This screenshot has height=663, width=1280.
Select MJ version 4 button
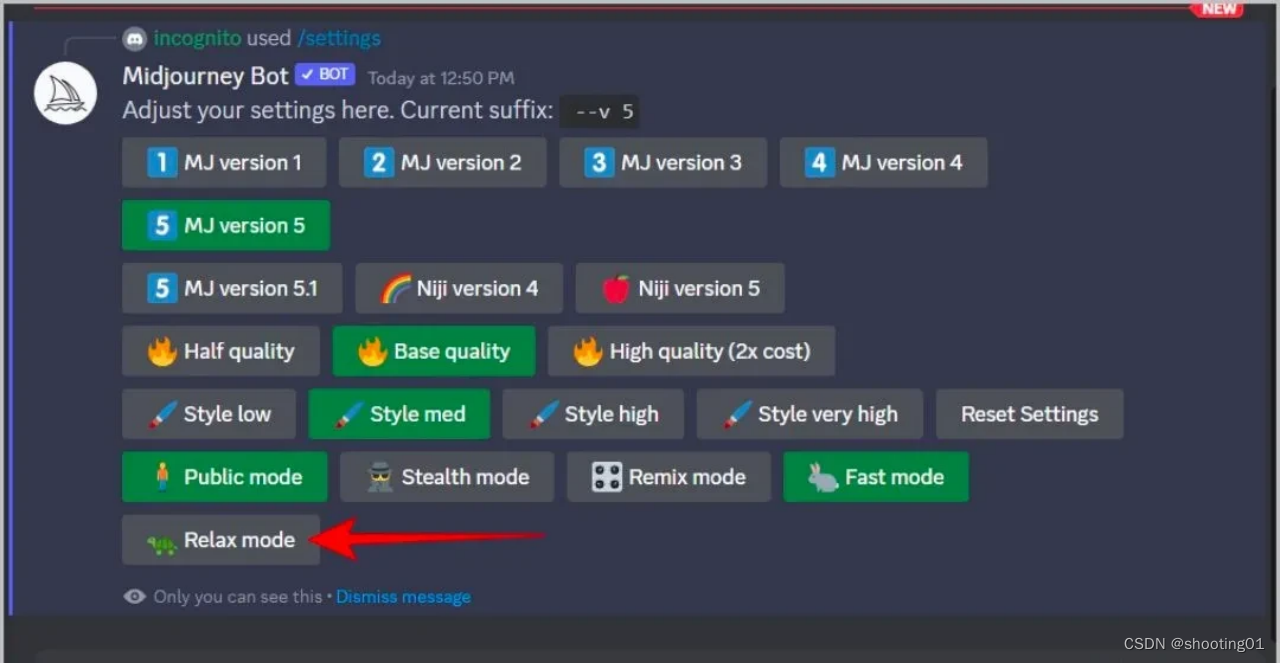point(883,162)
